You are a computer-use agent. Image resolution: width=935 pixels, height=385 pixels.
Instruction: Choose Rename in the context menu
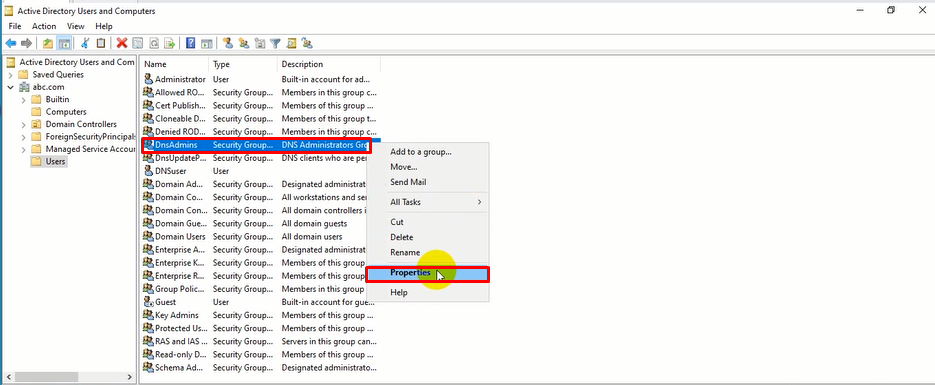click(428, 253)
